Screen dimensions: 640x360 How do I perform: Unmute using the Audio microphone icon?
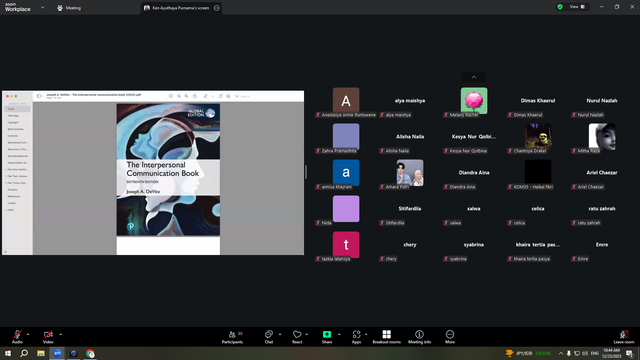(17, 334)
